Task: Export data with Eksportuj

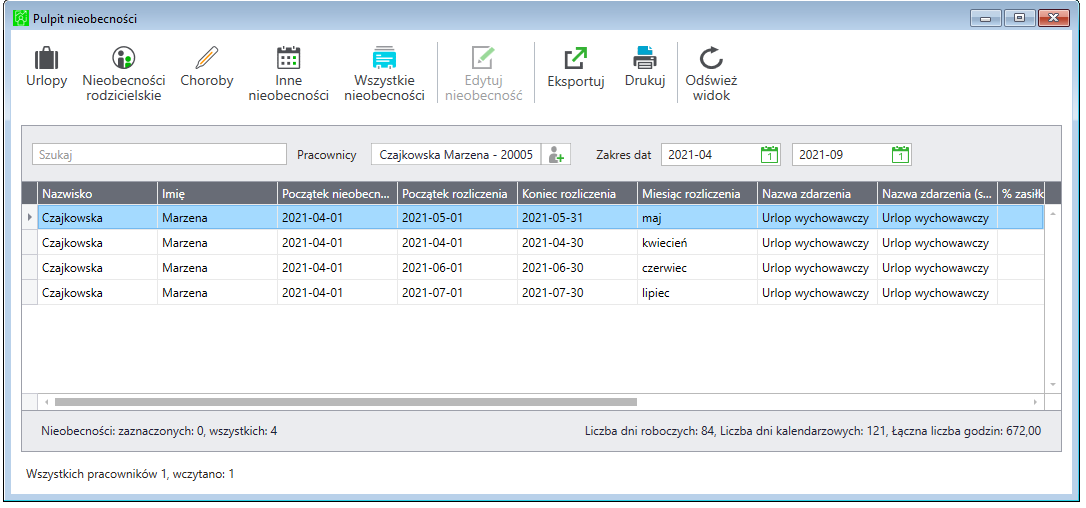Action: click(576, 67)
